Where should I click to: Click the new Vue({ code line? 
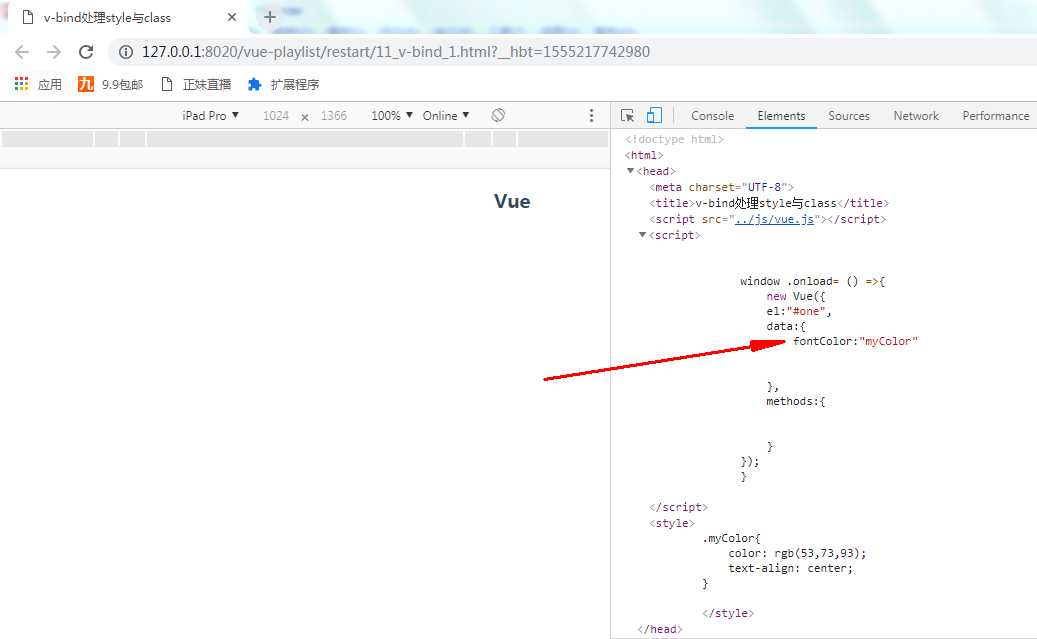click(796, 296)
